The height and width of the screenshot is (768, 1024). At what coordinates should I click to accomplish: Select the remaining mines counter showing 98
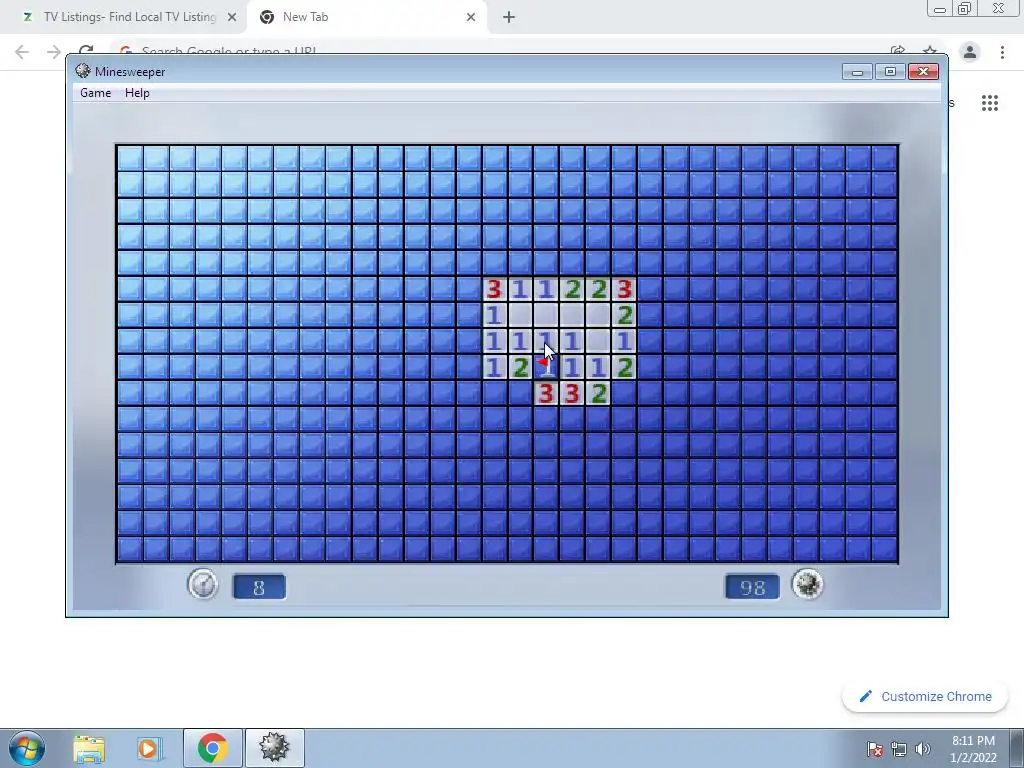pyautogui.click(x=752, y=587)
